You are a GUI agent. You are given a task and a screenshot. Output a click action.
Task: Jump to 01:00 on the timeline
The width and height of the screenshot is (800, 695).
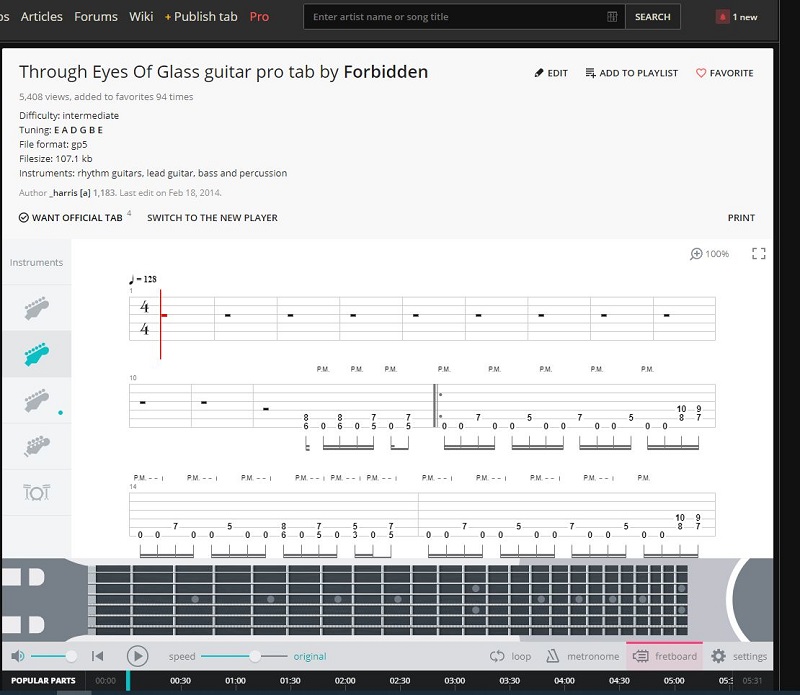[235, 681]
